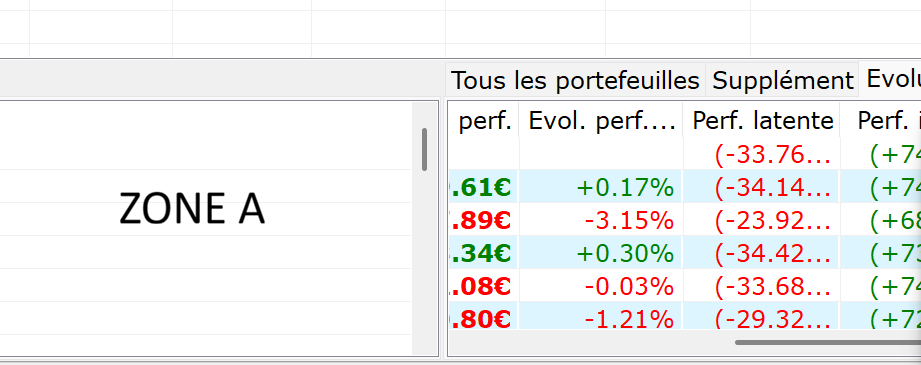The height and width of the screenshot is (365, 921).
Task: Click the (-33.76... latent performance cell
Action: coord(761,154)
